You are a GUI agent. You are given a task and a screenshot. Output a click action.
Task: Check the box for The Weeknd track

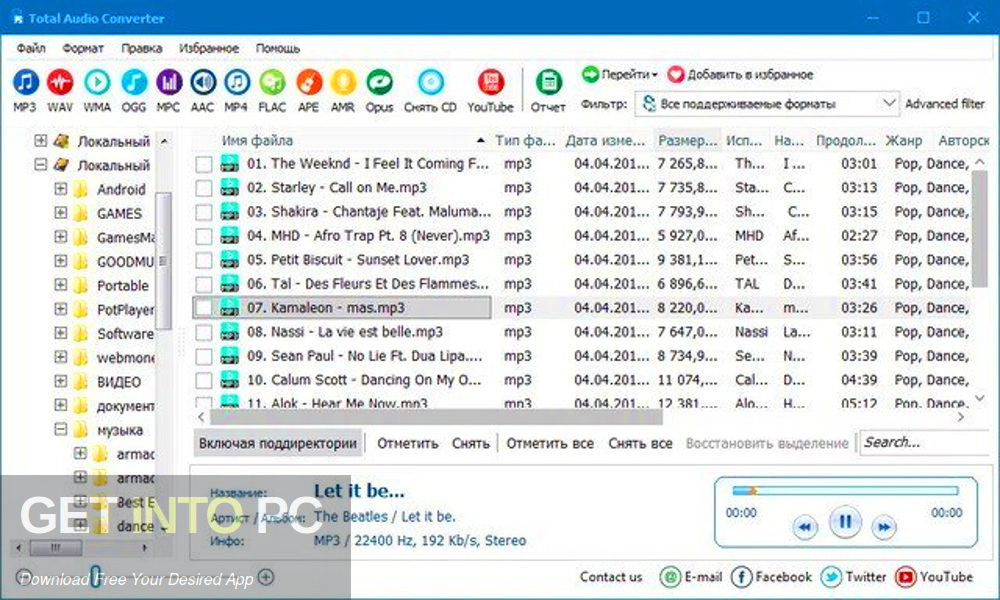click(204, 164)
